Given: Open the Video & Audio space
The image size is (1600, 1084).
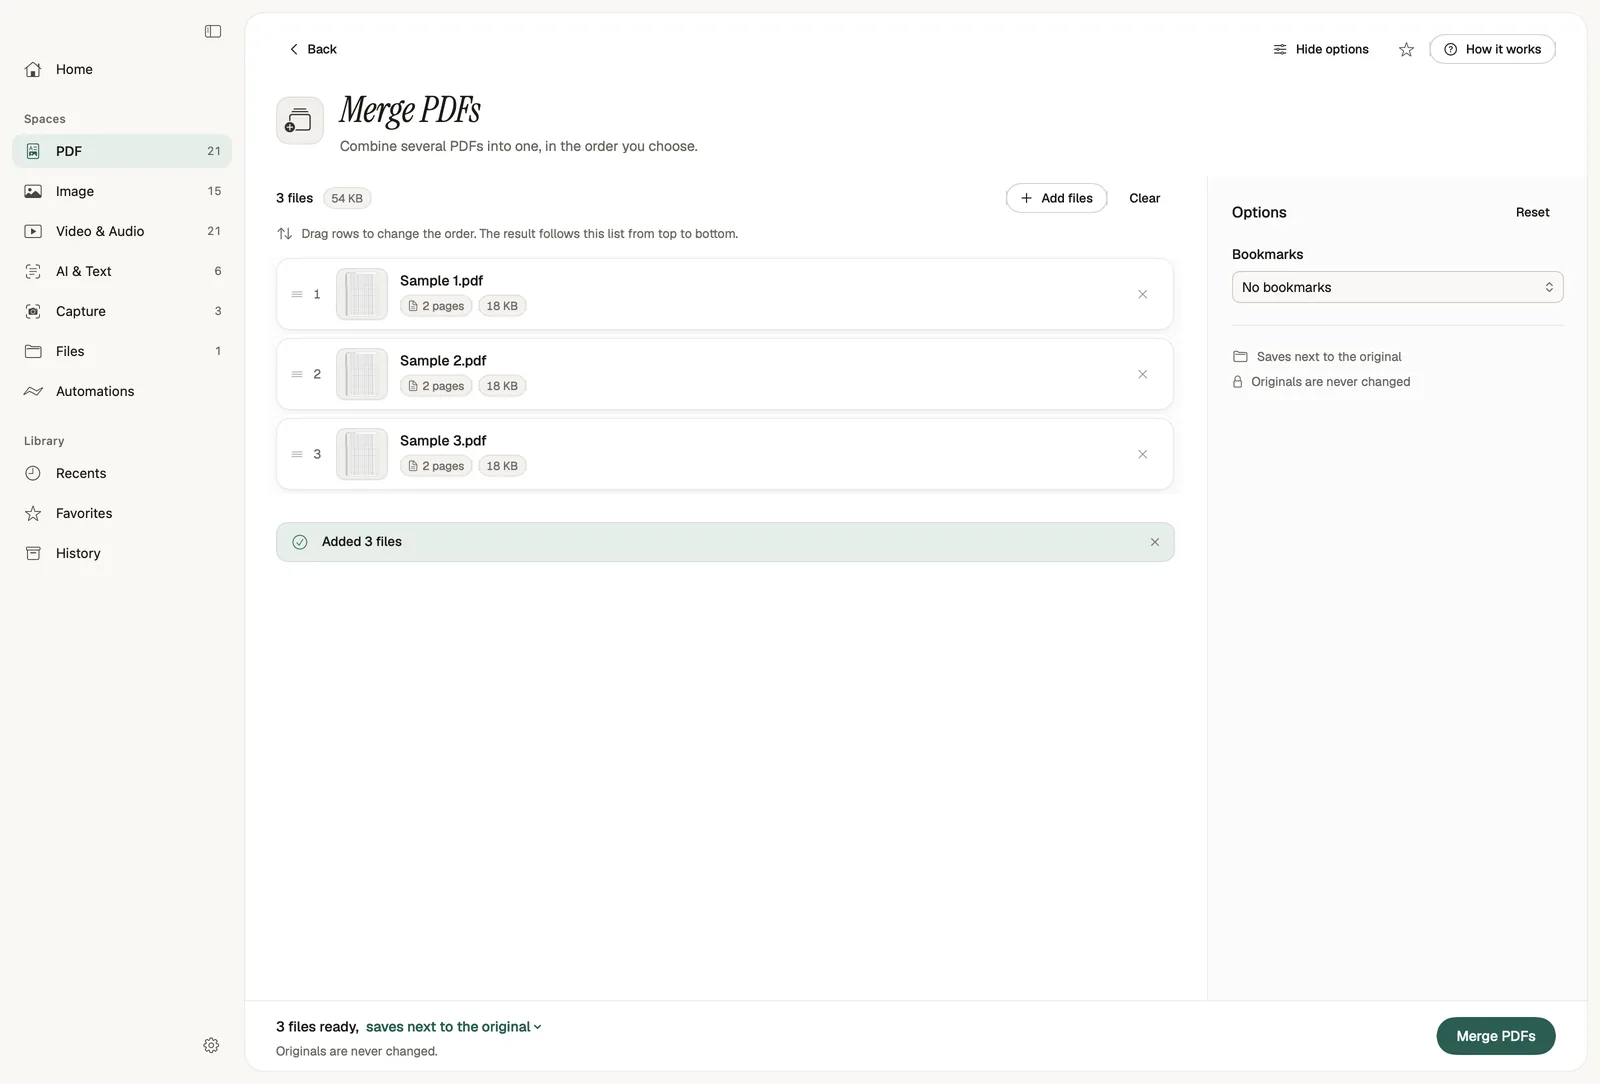Looking at the screenshot, I should [x=122, y=231].
